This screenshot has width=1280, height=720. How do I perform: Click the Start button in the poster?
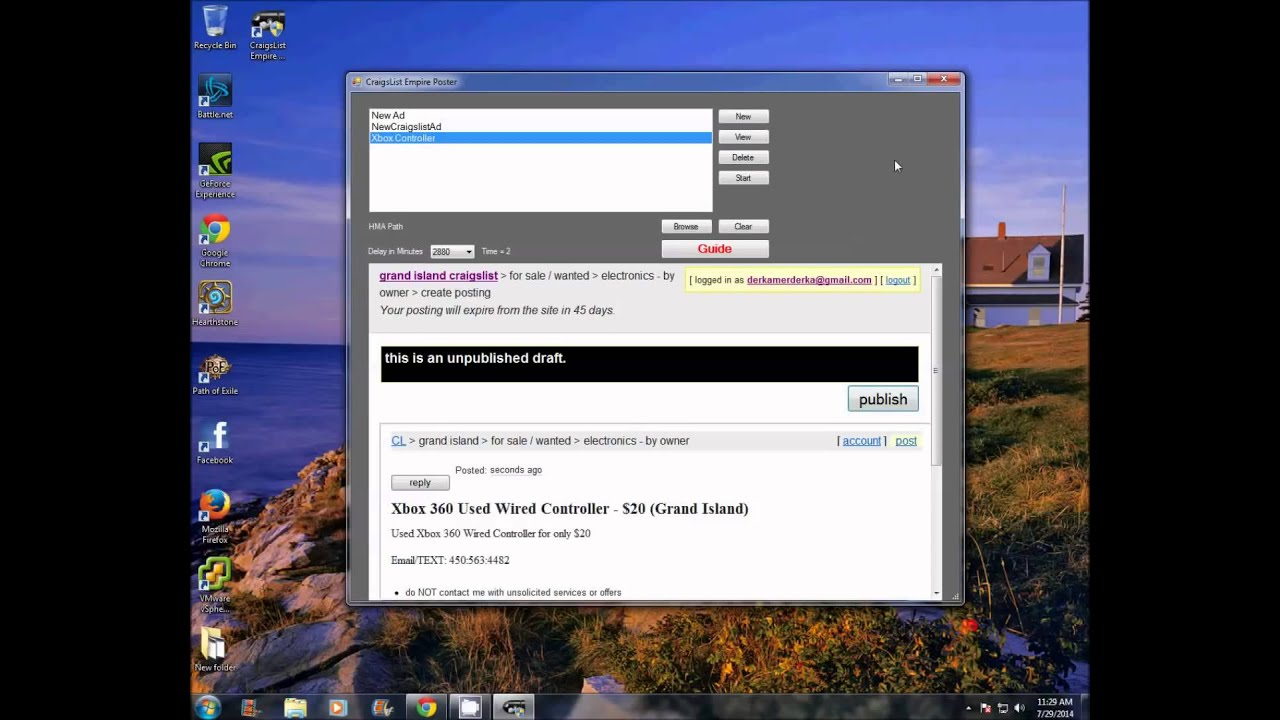click(743, 178)
